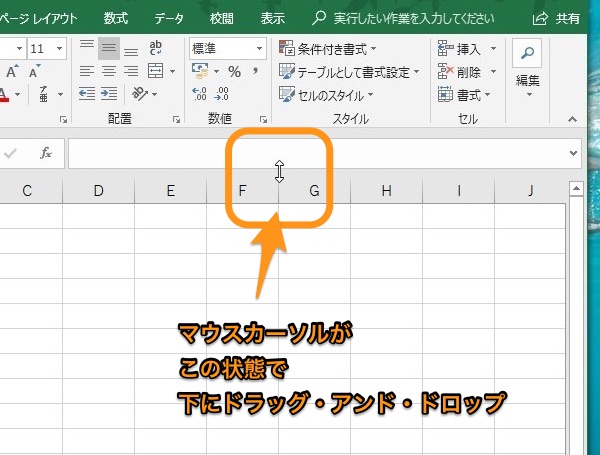
Task: Click the comma style icon
Action: click(257, 72)
